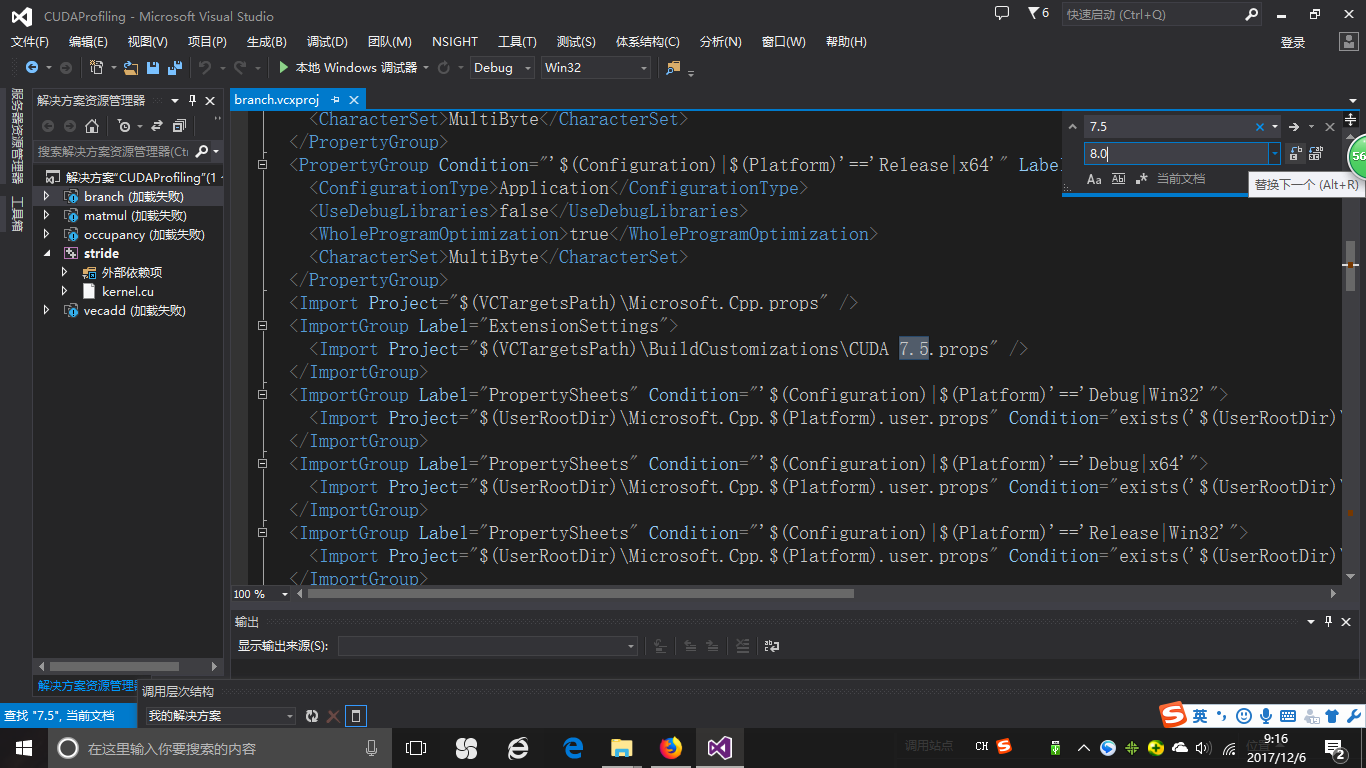
Task: Open the 工具(T) menu
Action: point(517,42)
